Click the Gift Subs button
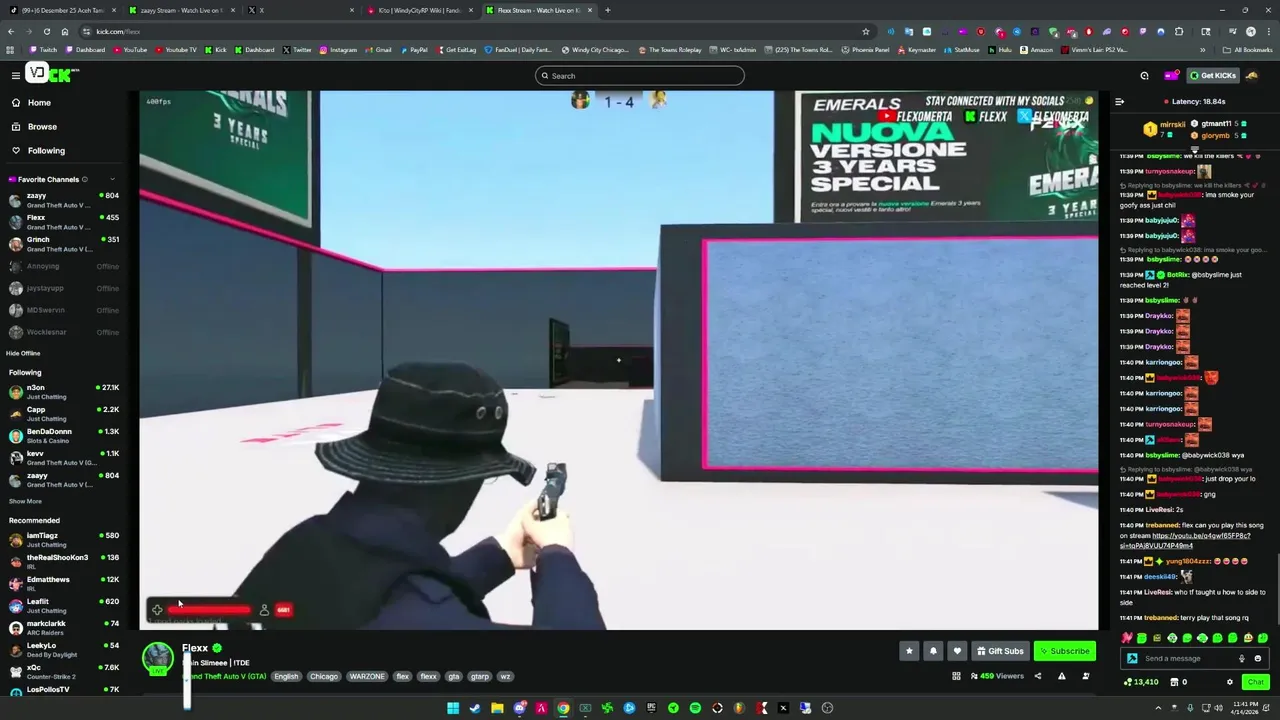Image resolution: width=1280 pixels, height=720 pixels. point(1000,651)
